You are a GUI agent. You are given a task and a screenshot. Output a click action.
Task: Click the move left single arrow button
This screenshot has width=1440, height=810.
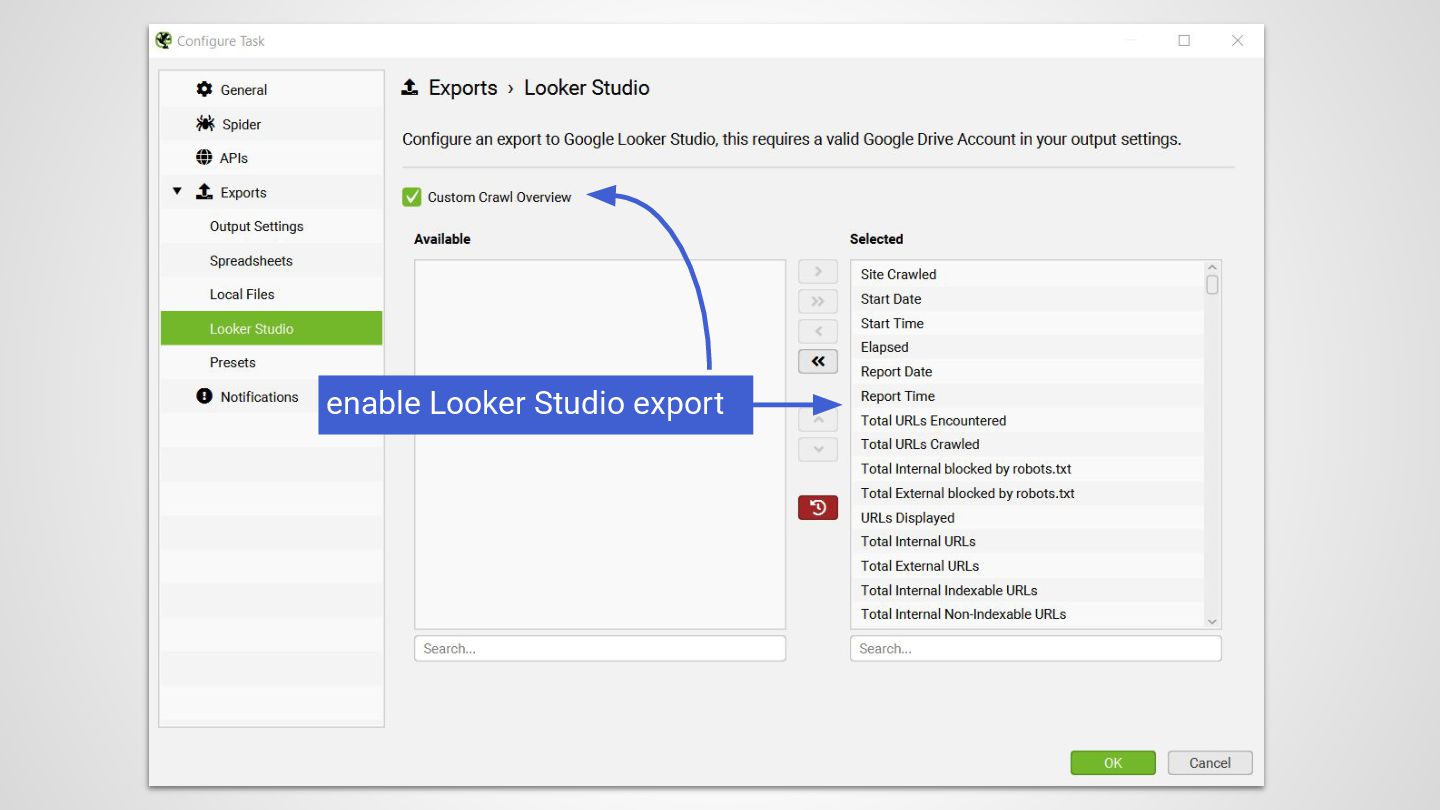[818, 332]
